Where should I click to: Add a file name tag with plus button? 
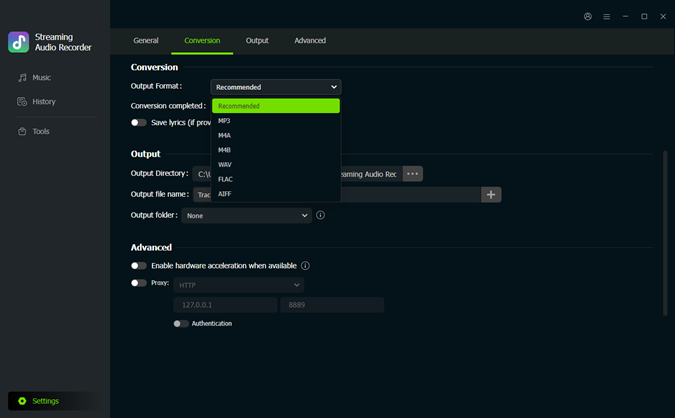point(491,195)
